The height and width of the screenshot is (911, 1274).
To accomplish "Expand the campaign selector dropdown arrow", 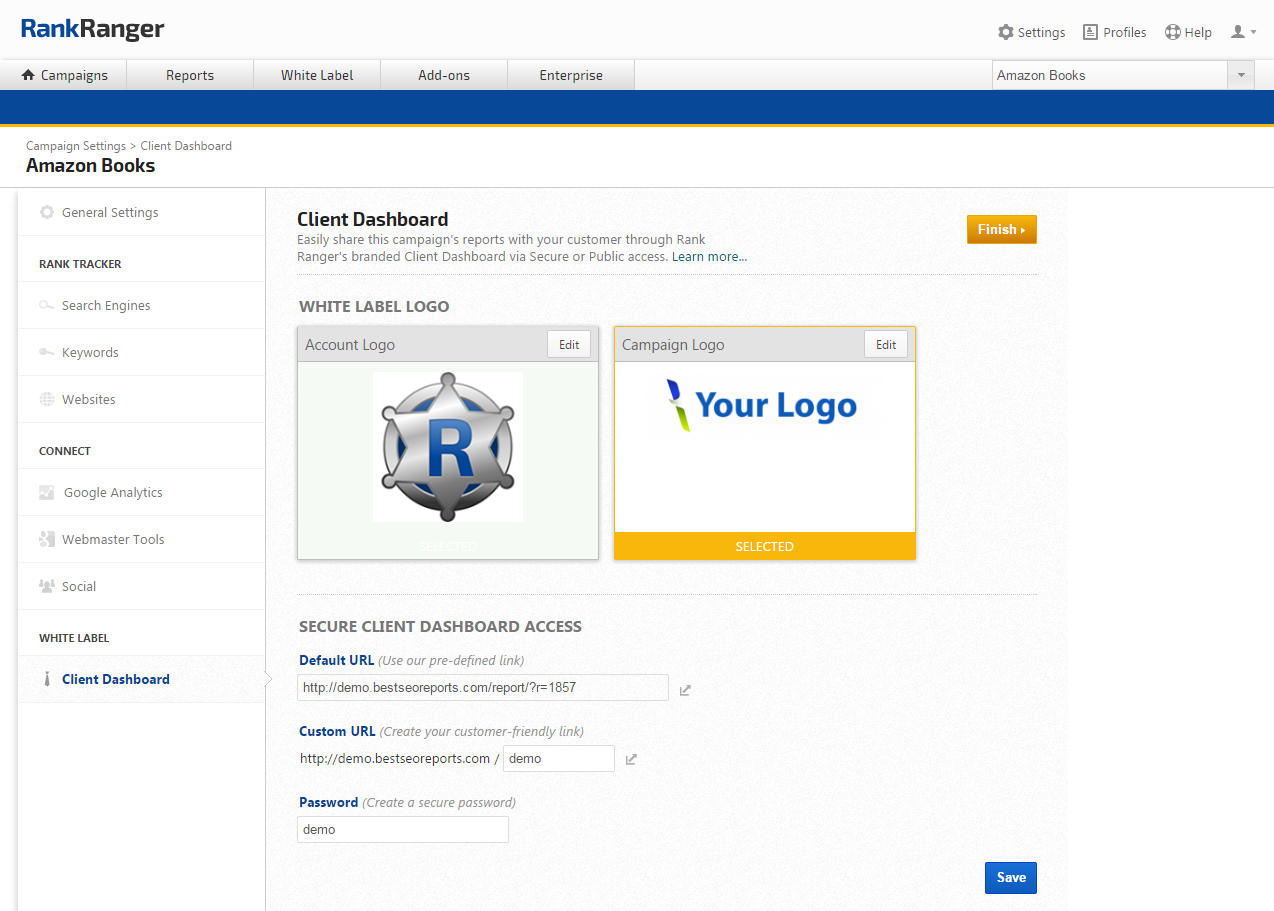I will [1241, 75].
